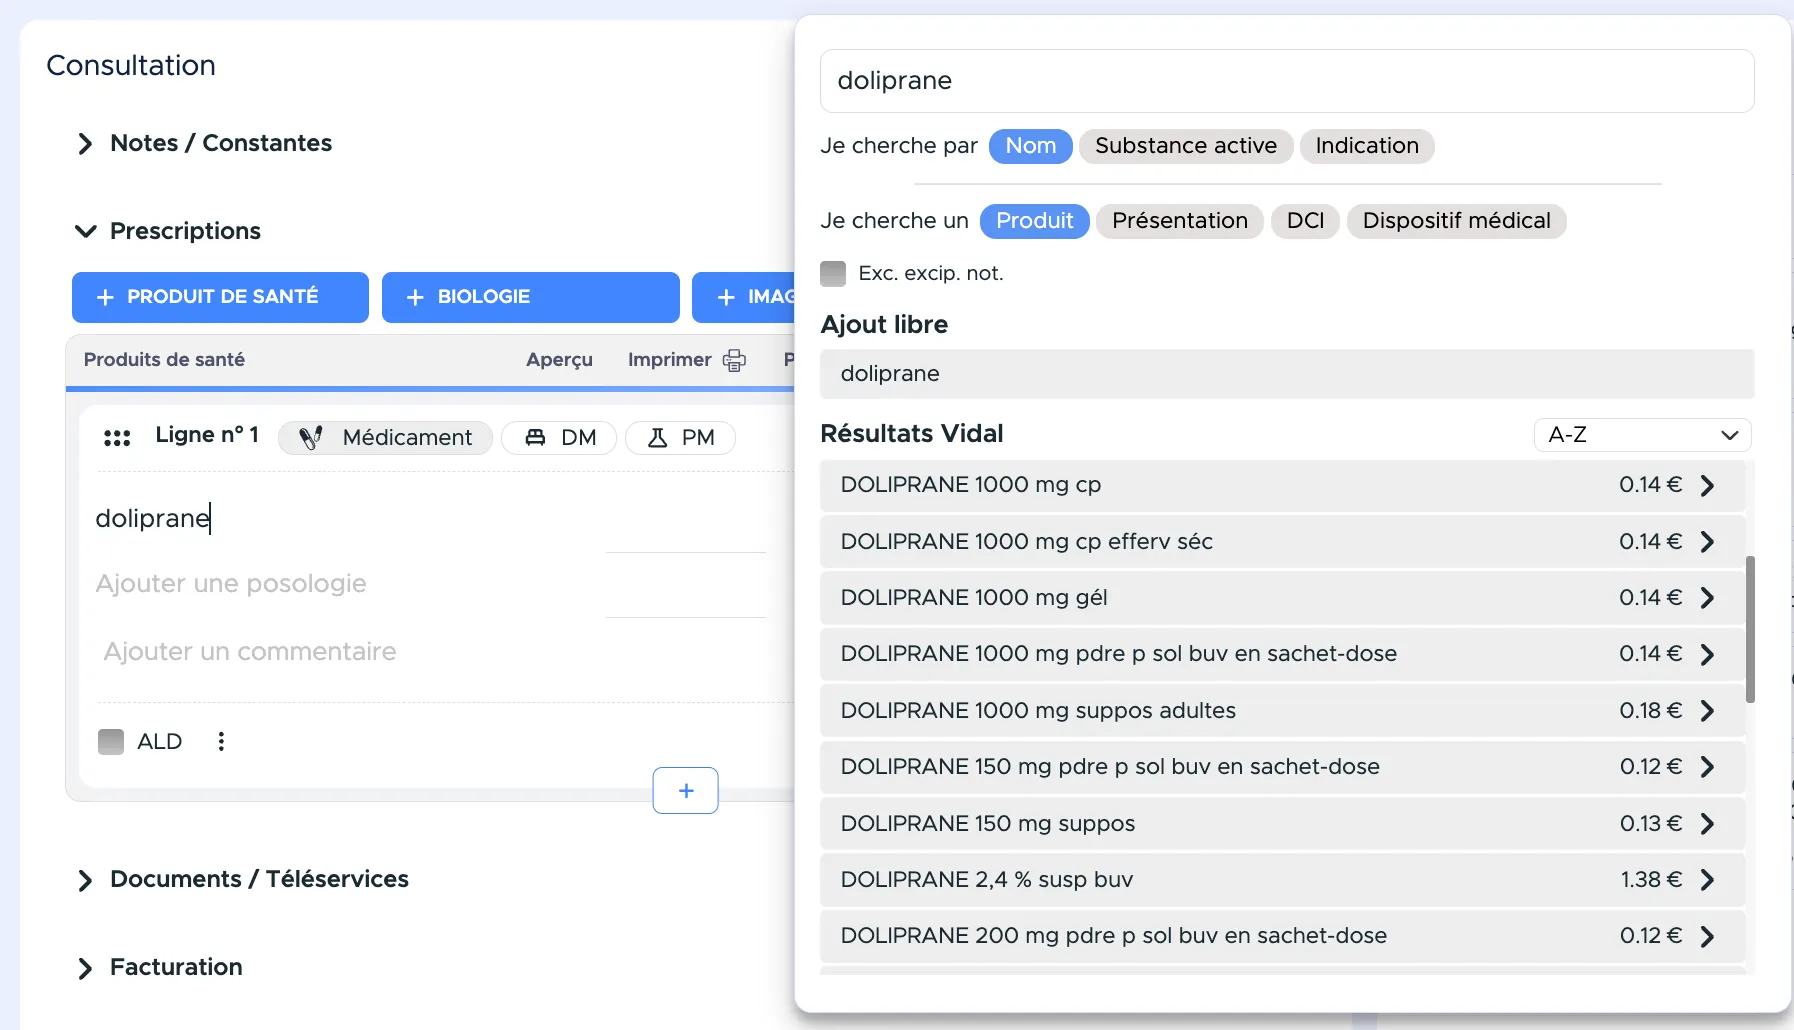Tick the ALD checkbox
Viewport: 1794px width, 1030px height.
pos(111,741)
